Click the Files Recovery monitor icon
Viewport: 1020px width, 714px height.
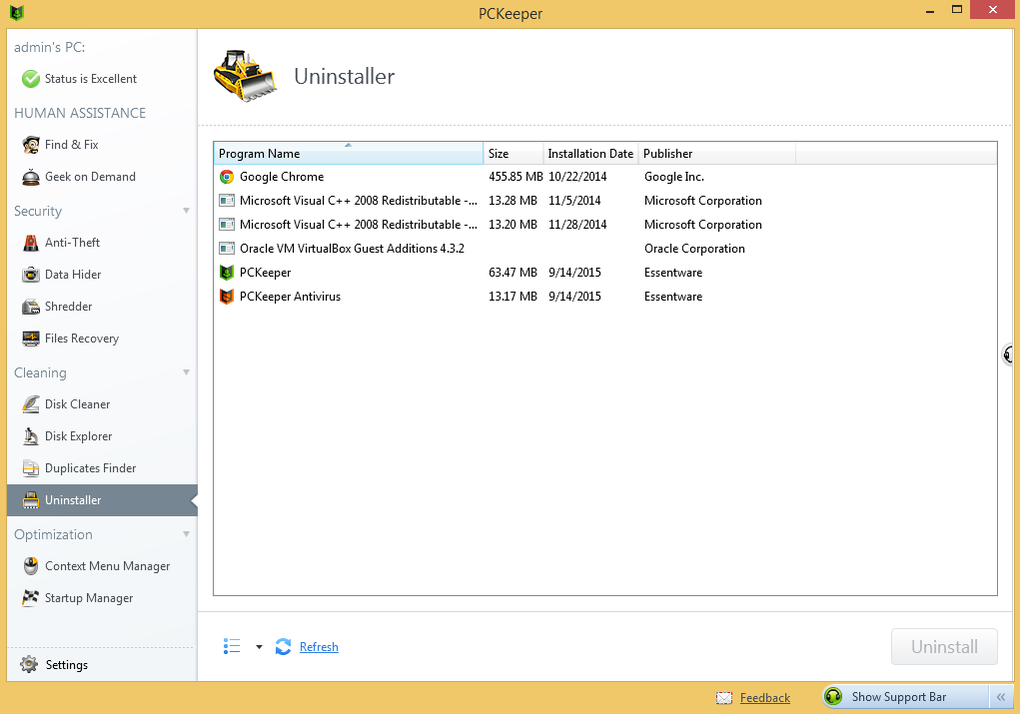pos(31,338)
